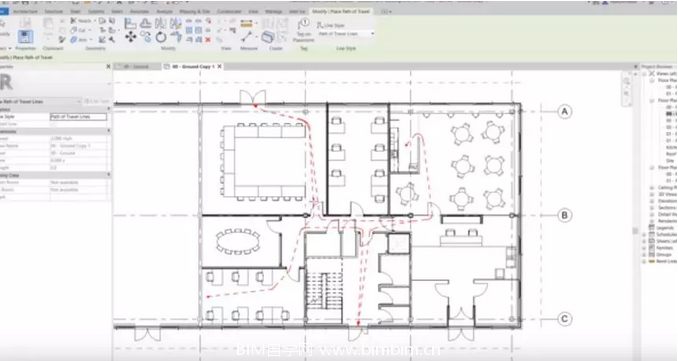Collapse the Dimensions section in Properties
Image resolution: width=678 pixels, height=361 pixels.
pyautogui.click(x=109, y=131)
